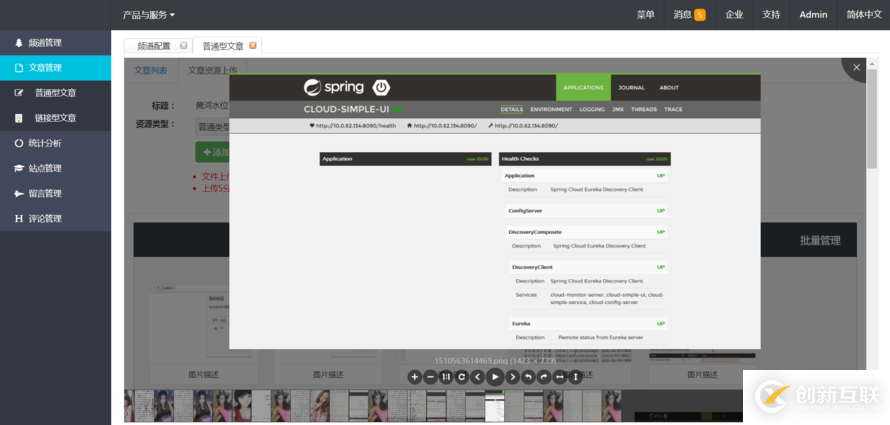Screen dimensions: 890x425
Task: Select the highlighted active thumbnail in the strip
Action: pos(494,405)
